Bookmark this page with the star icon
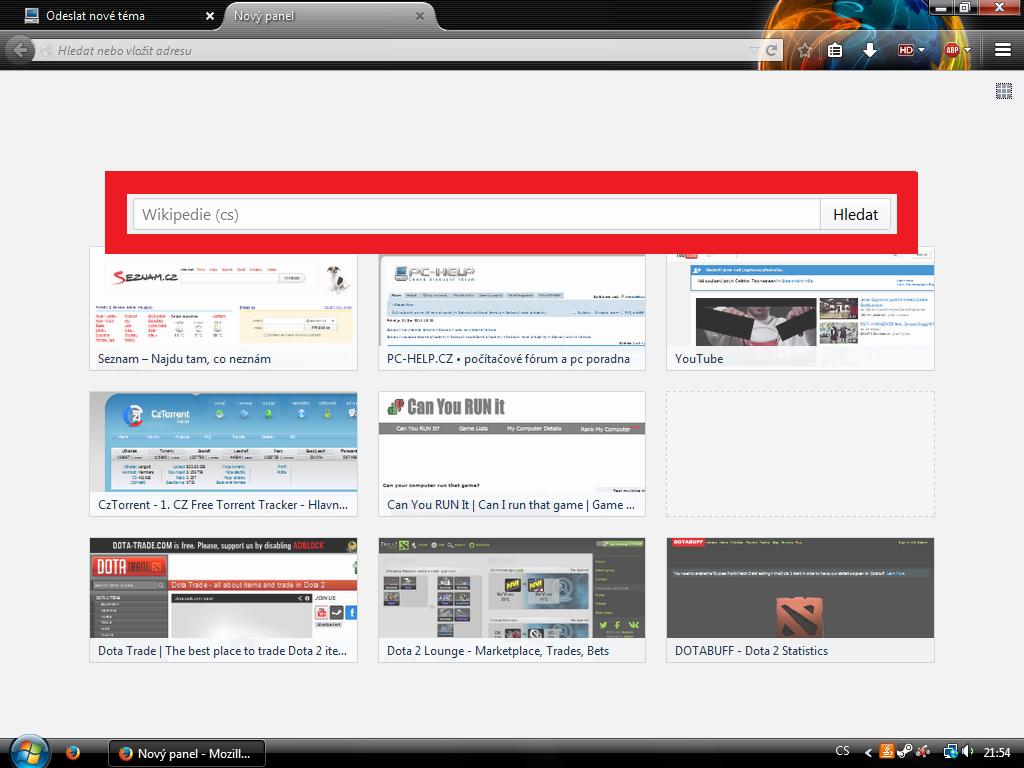Screen dimensions: 1024x768 point(805,50)
